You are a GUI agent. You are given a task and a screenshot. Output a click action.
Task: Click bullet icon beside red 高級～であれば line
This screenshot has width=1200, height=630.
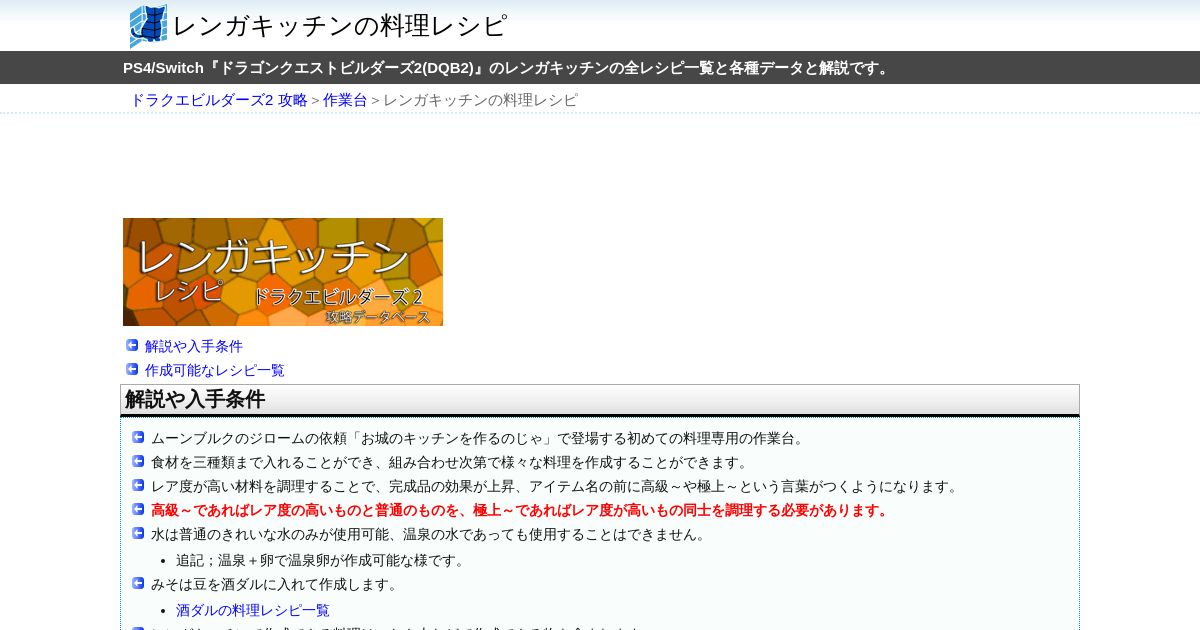tap(138, 509)
